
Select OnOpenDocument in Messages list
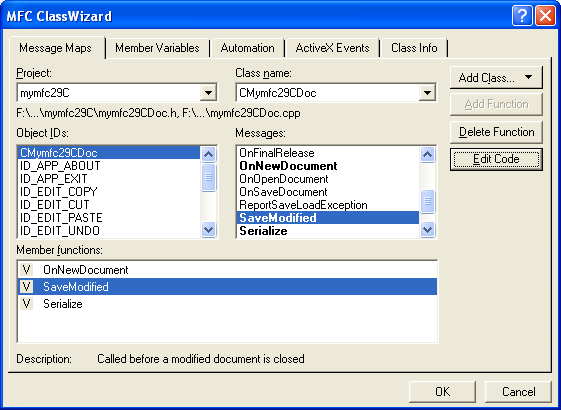tap(328, 179)
